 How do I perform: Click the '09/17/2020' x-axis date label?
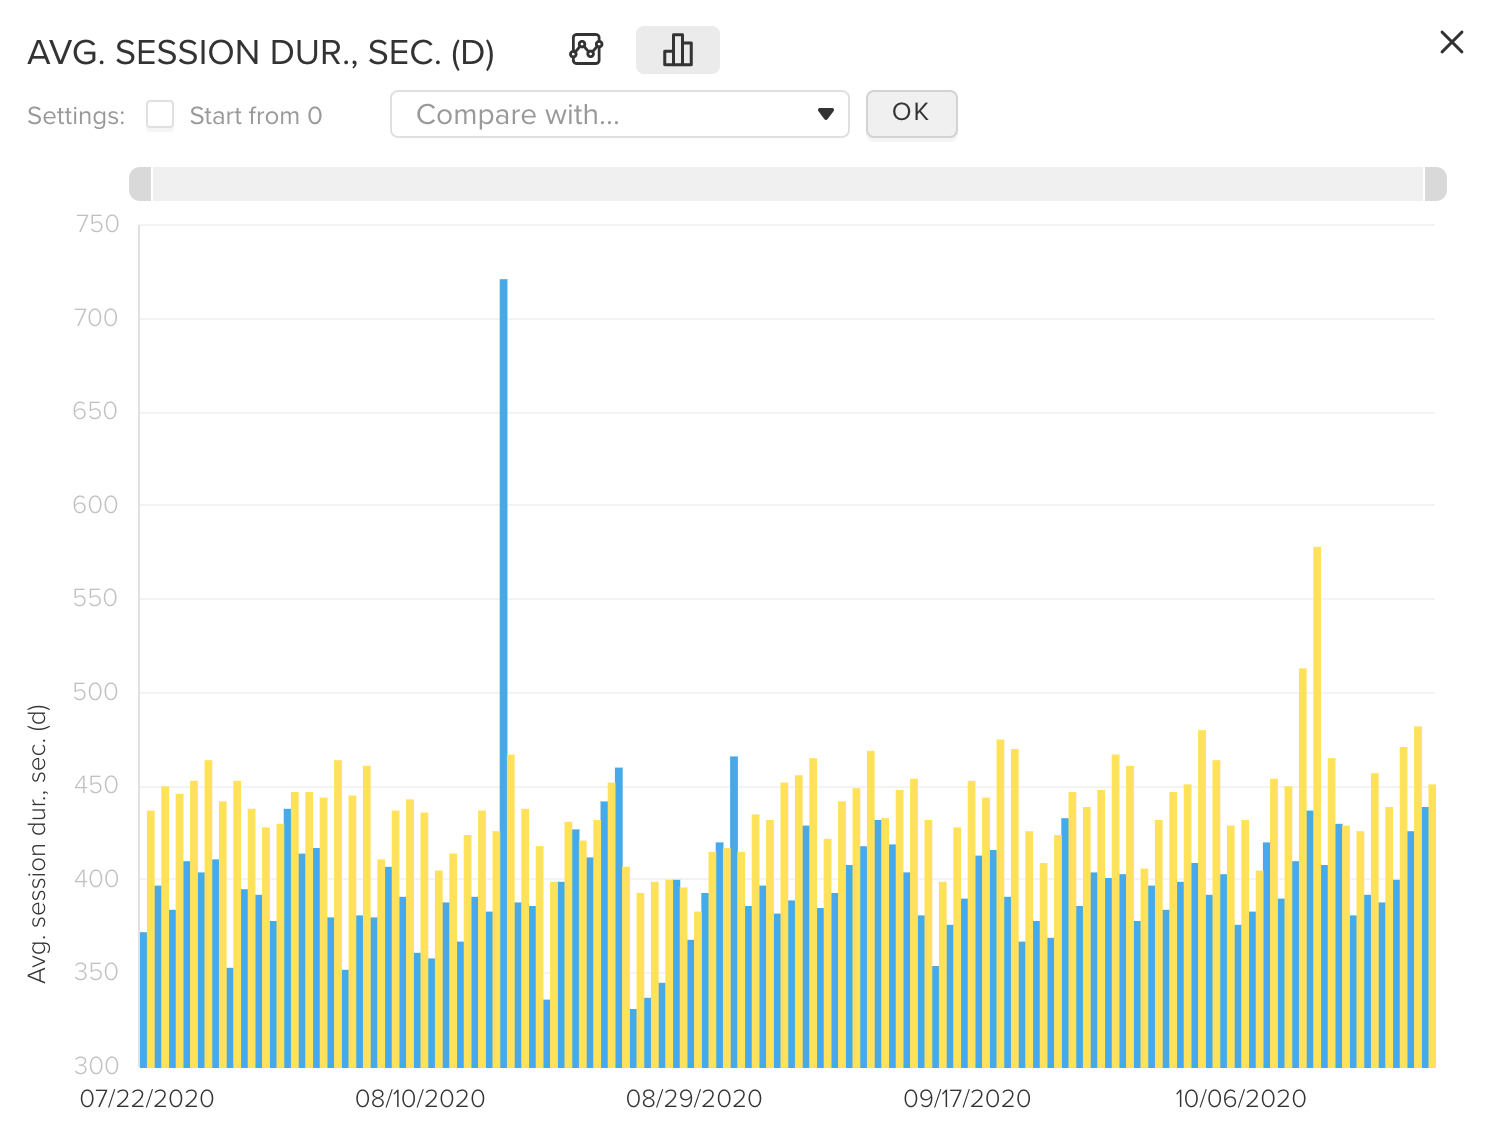tap(967, 1099)
